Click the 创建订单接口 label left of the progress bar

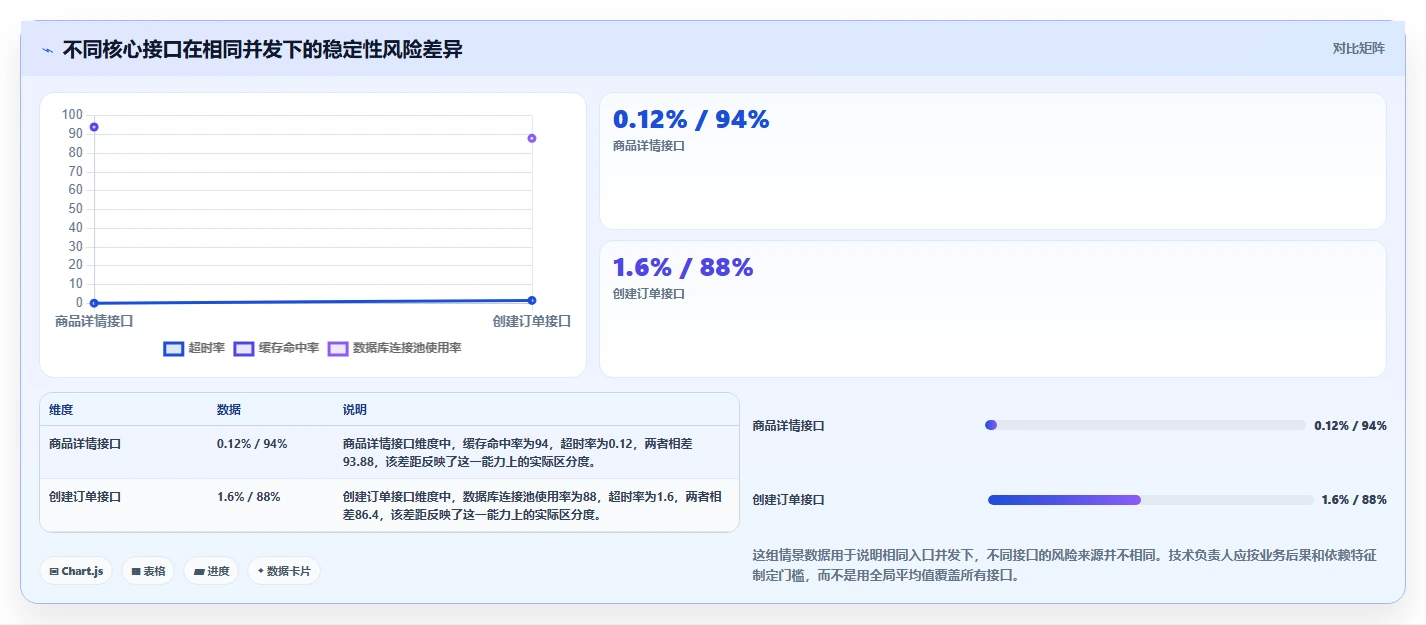[x=789, y=500]
